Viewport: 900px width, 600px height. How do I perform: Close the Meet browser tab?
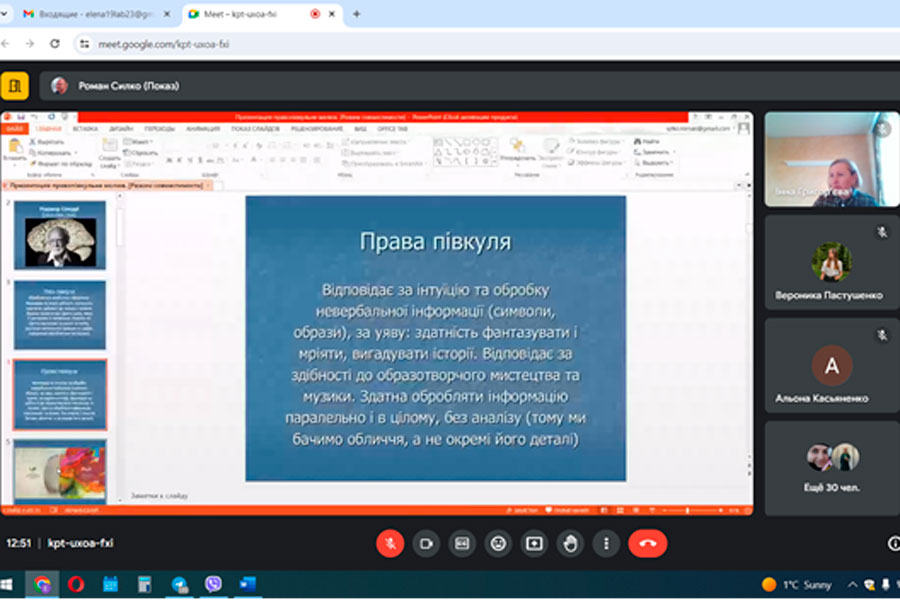(x=332, y=14)
